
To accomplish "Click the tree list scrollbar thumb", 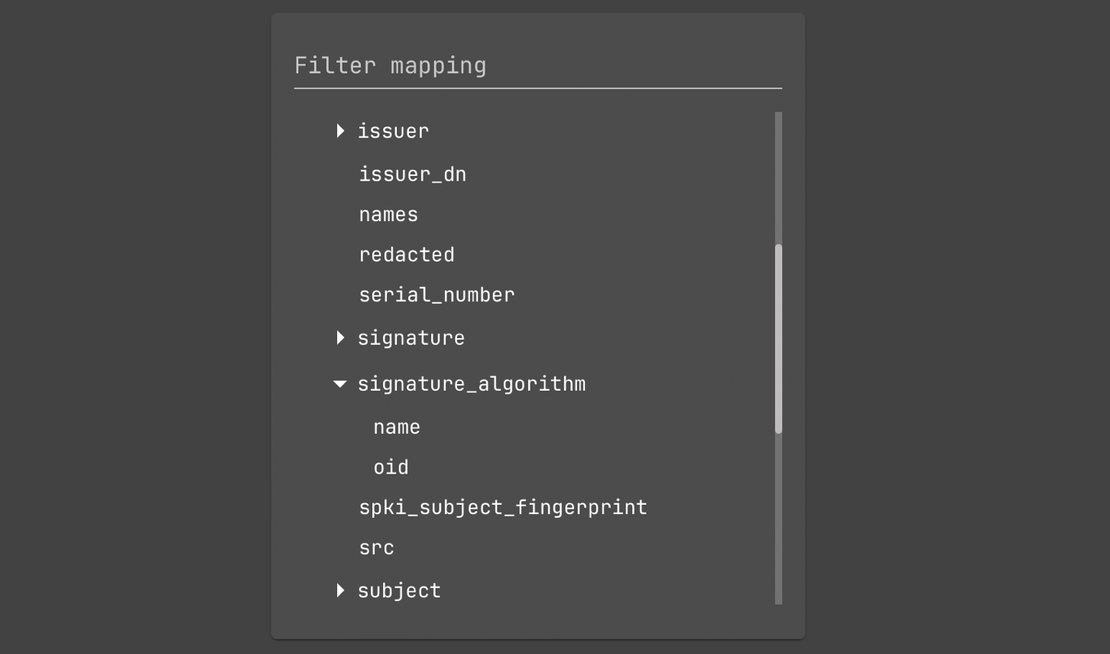I will click(x=778, y=338).
